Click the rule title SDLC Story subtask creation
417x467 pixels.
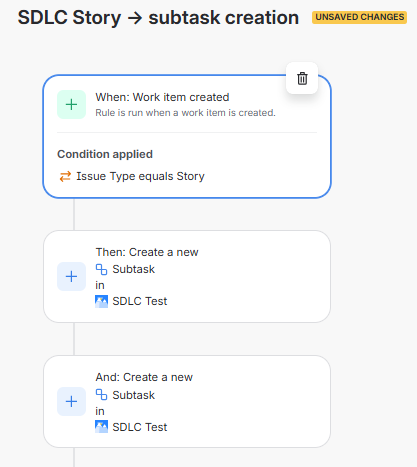(158, 17)
